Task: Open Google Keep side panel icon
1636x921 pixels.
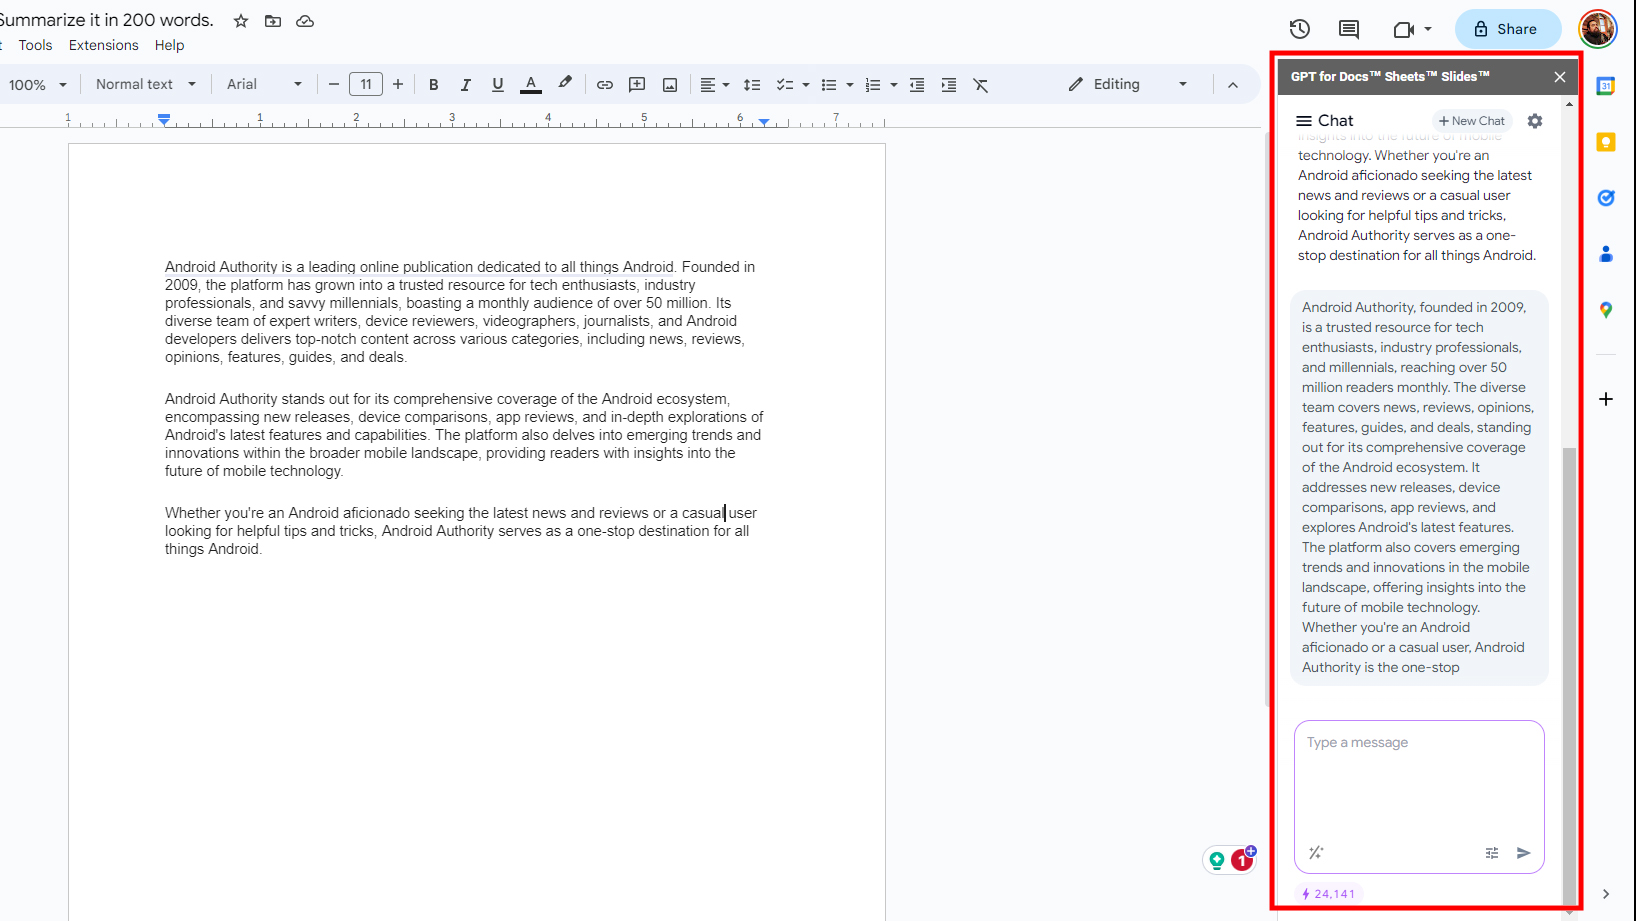Action: (x=1606, y=142)
